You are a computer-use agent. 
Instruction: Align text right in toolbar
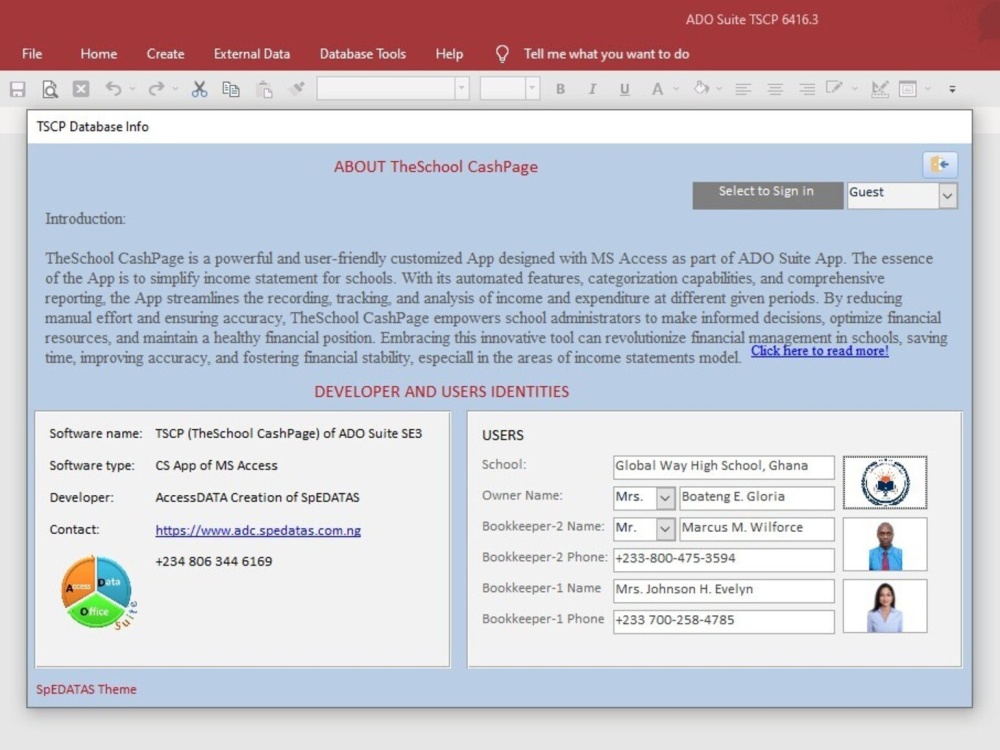[x=807, y=89]
